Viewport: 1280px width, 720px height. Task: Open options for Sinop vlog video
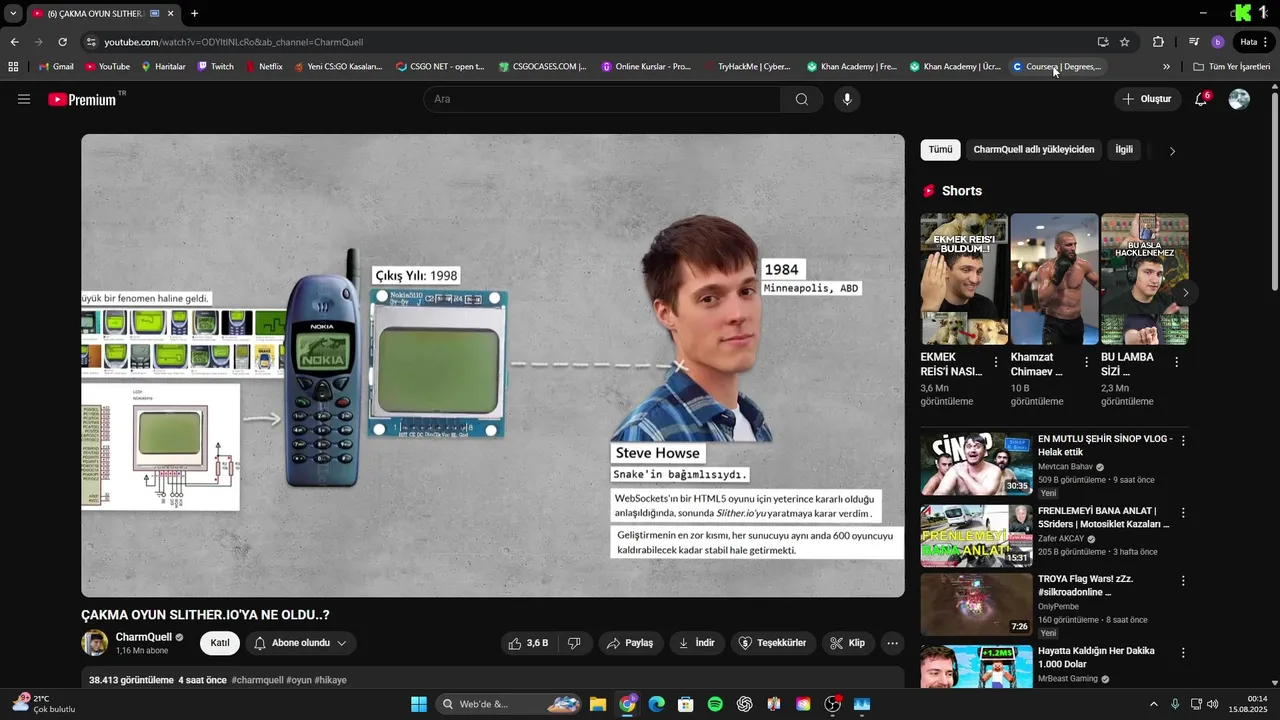point(1183,440)
